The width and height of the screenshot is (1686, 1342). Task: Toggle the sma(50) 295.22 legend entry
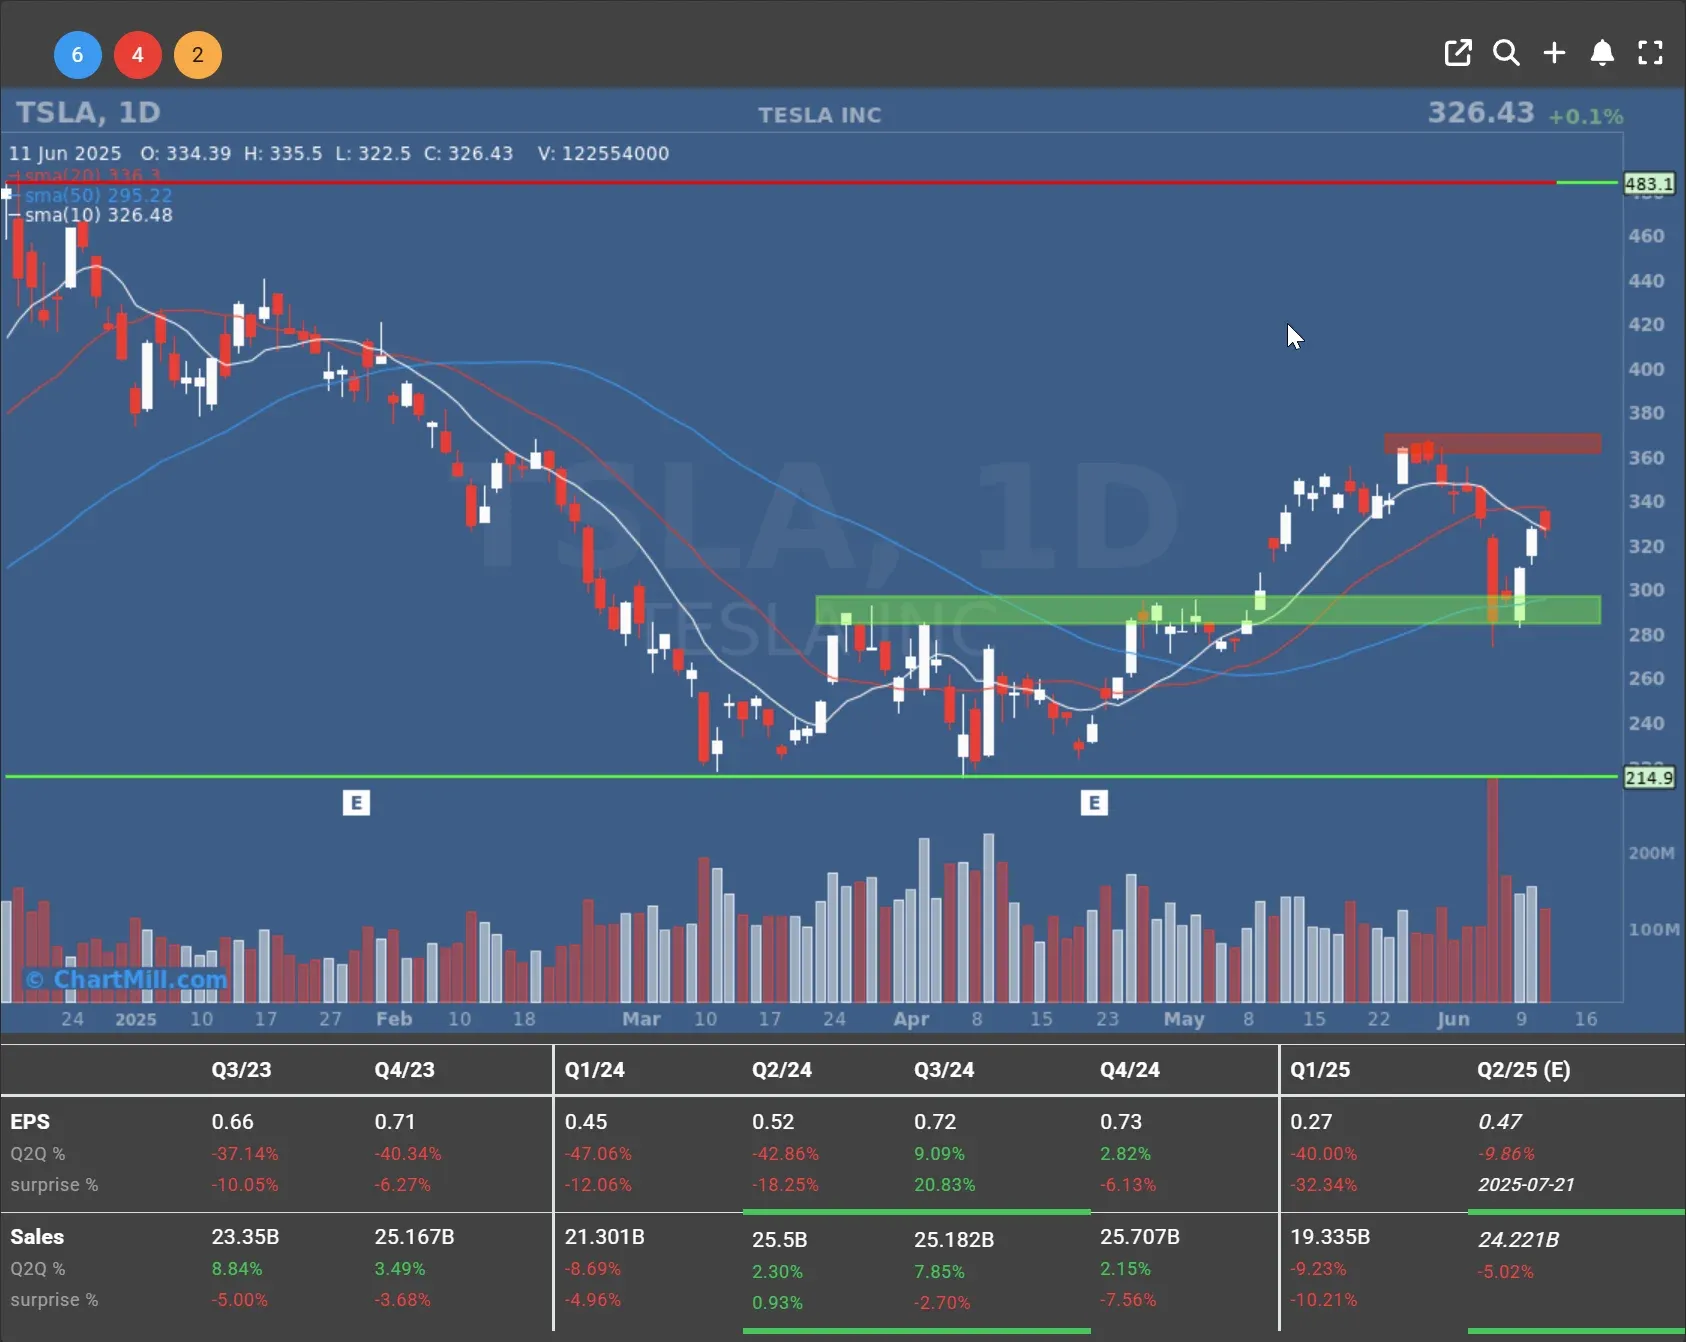[98, 195]
